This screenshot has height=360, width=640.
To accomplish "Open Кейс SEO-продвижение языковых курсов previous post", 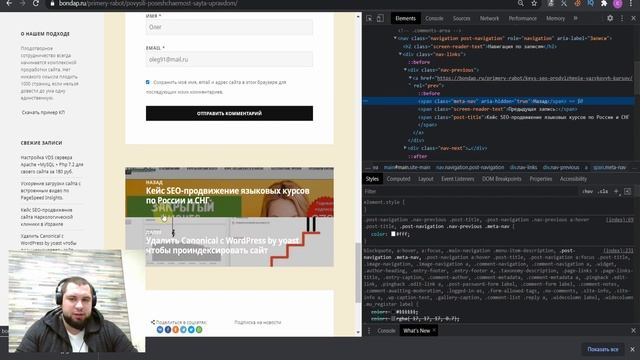I will coord(227,196).
